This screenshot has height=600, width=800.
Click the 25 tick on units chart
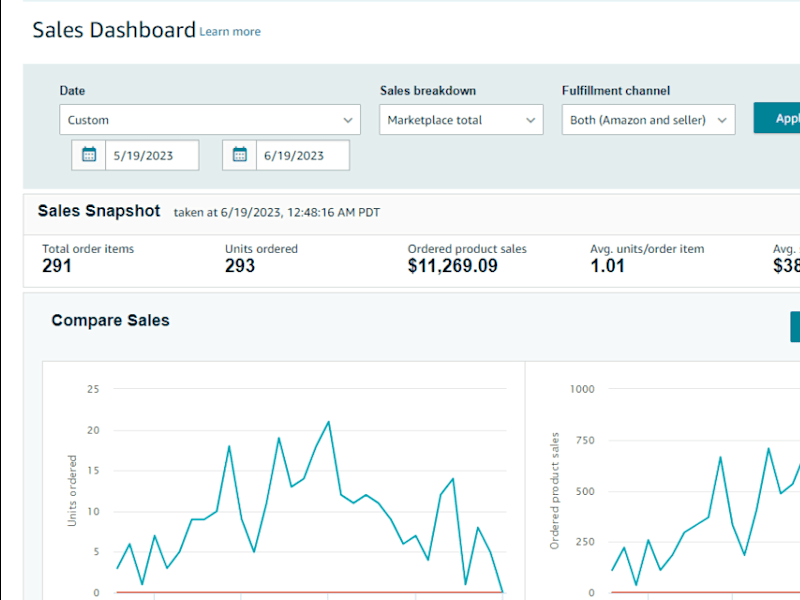93,389
